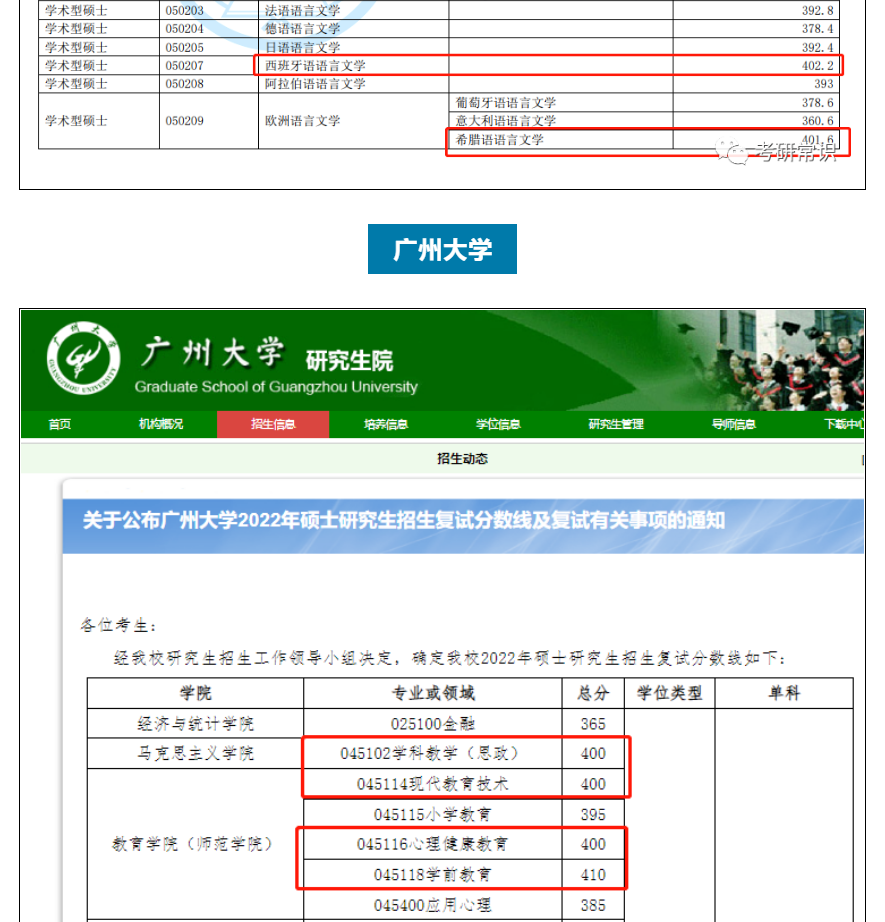Select the 025100金融 cell
The width and height of the screenshot is (885, 922).
433,723
